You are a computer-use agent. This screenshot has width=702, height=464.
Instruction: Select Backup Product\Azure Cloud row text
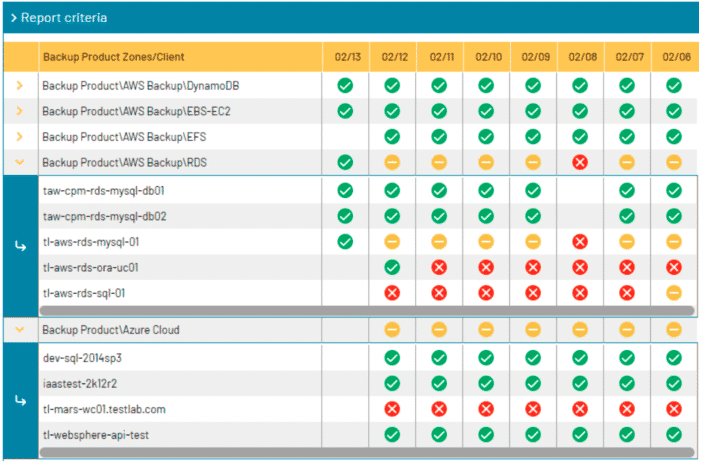[x=111, y=330]
